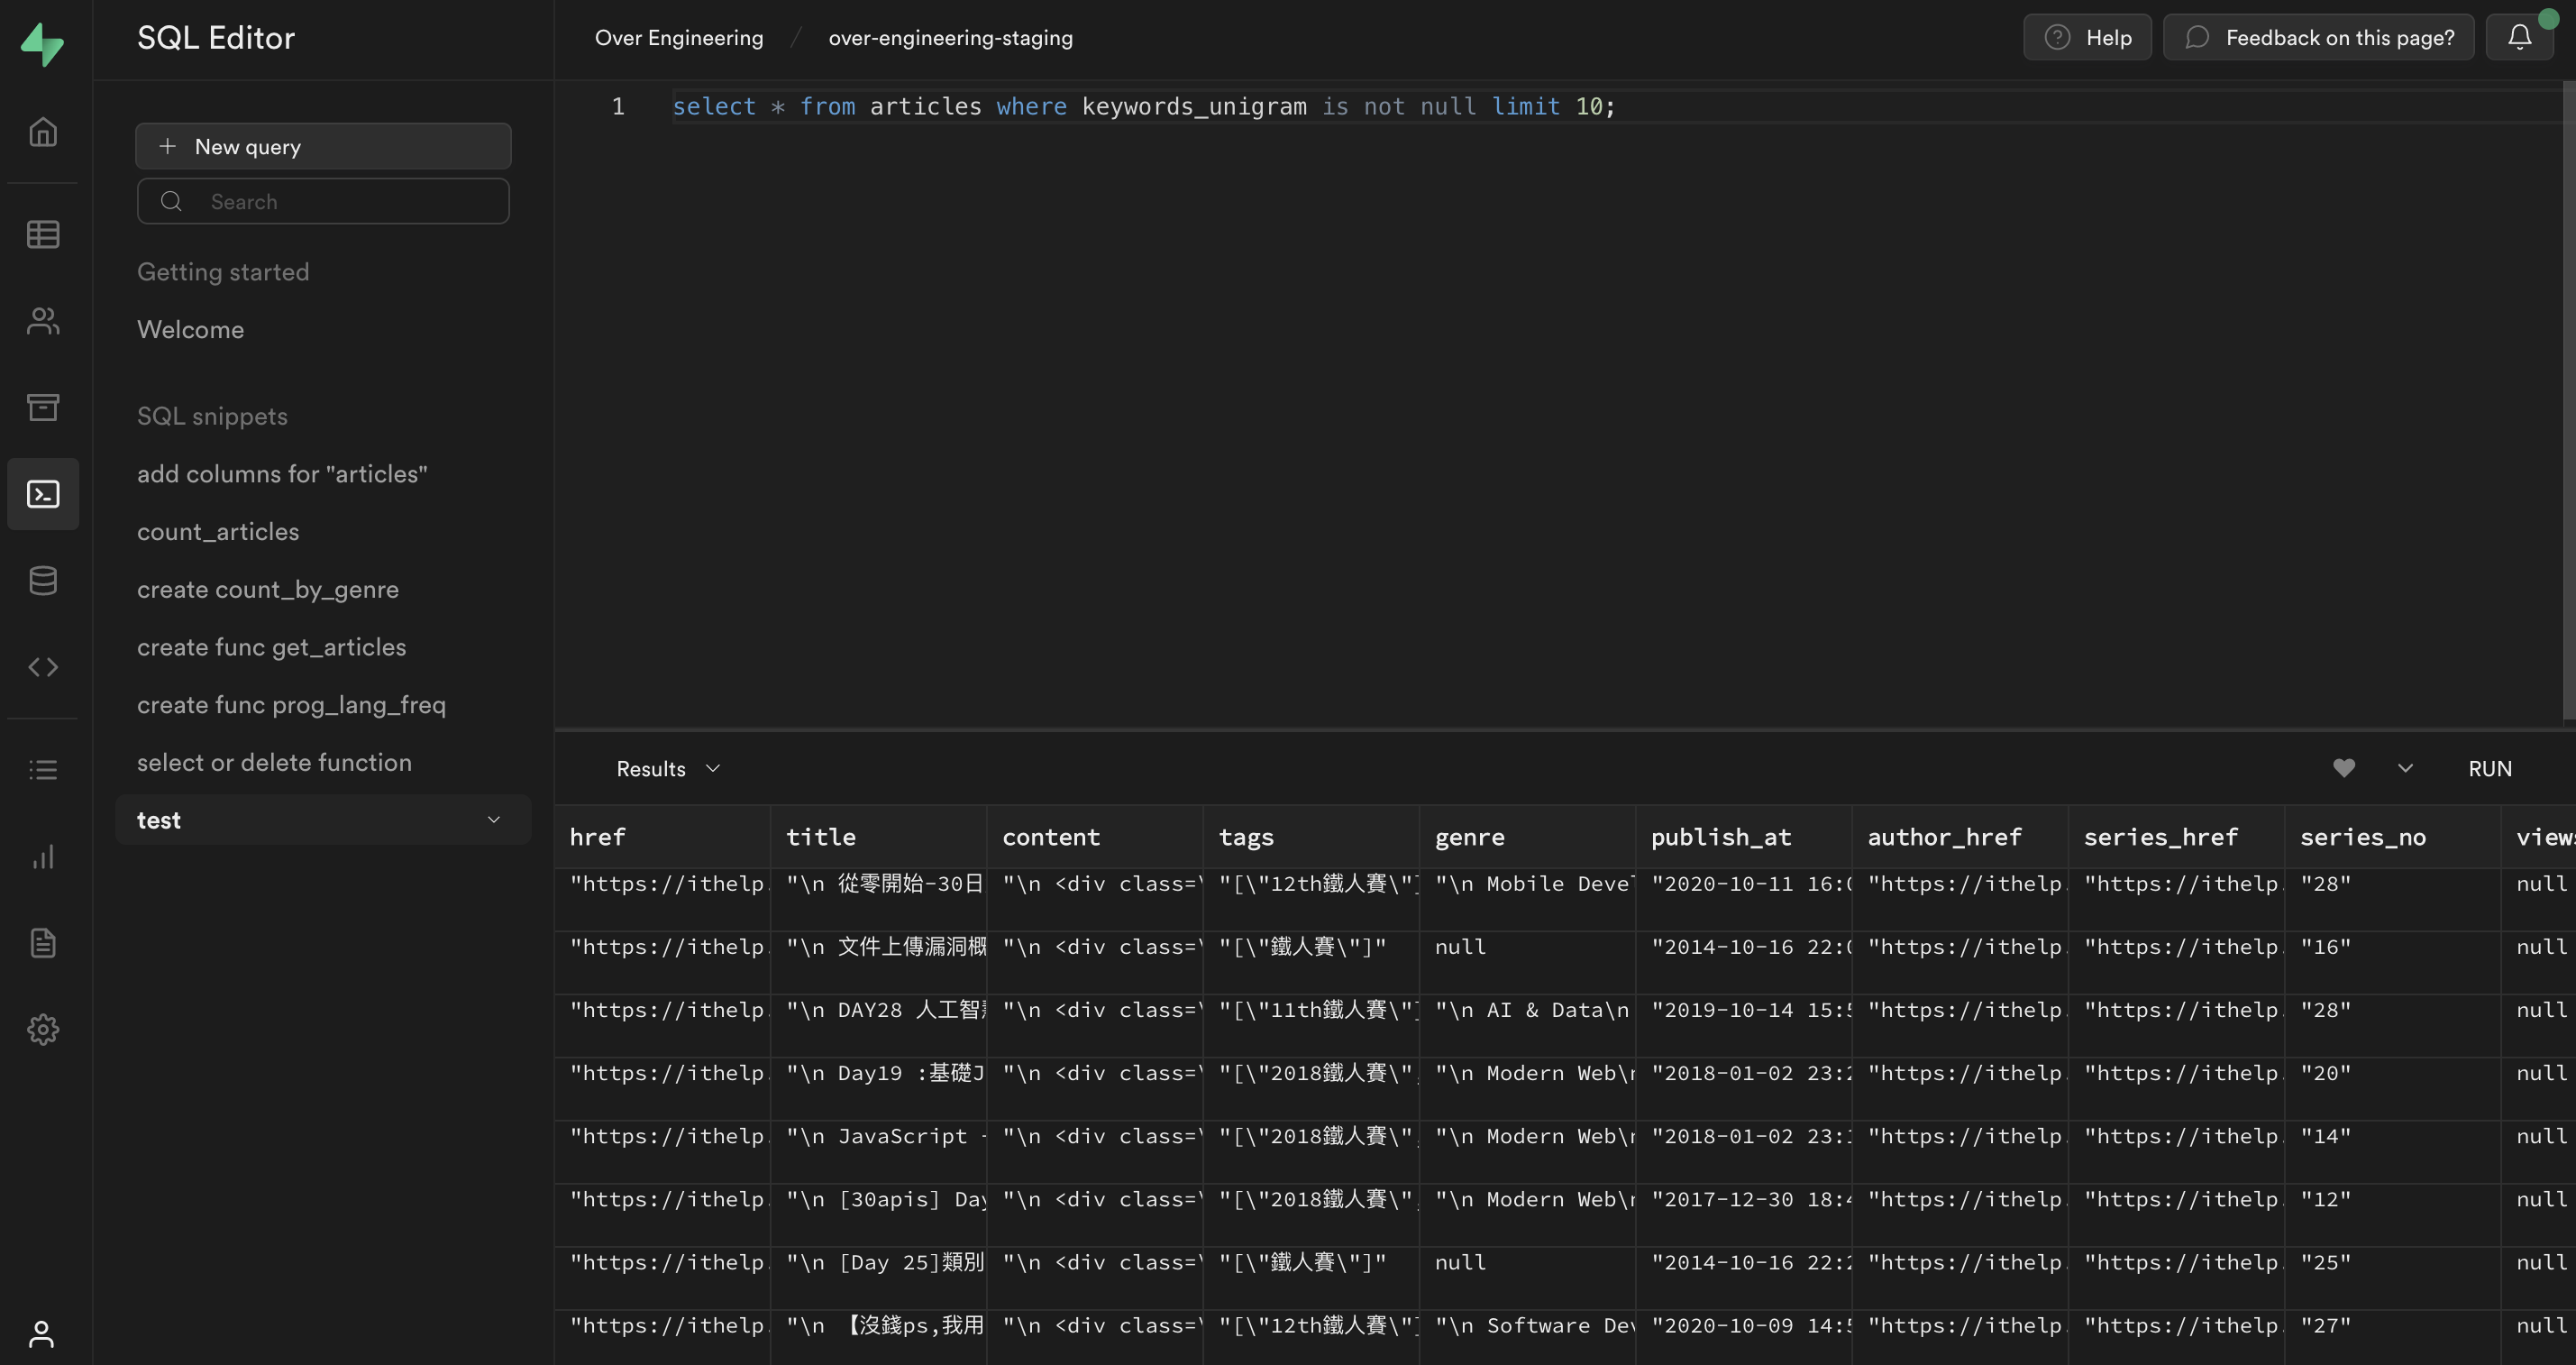Open the Authentication users icon

pyautogui.click(x=42, y=321)
